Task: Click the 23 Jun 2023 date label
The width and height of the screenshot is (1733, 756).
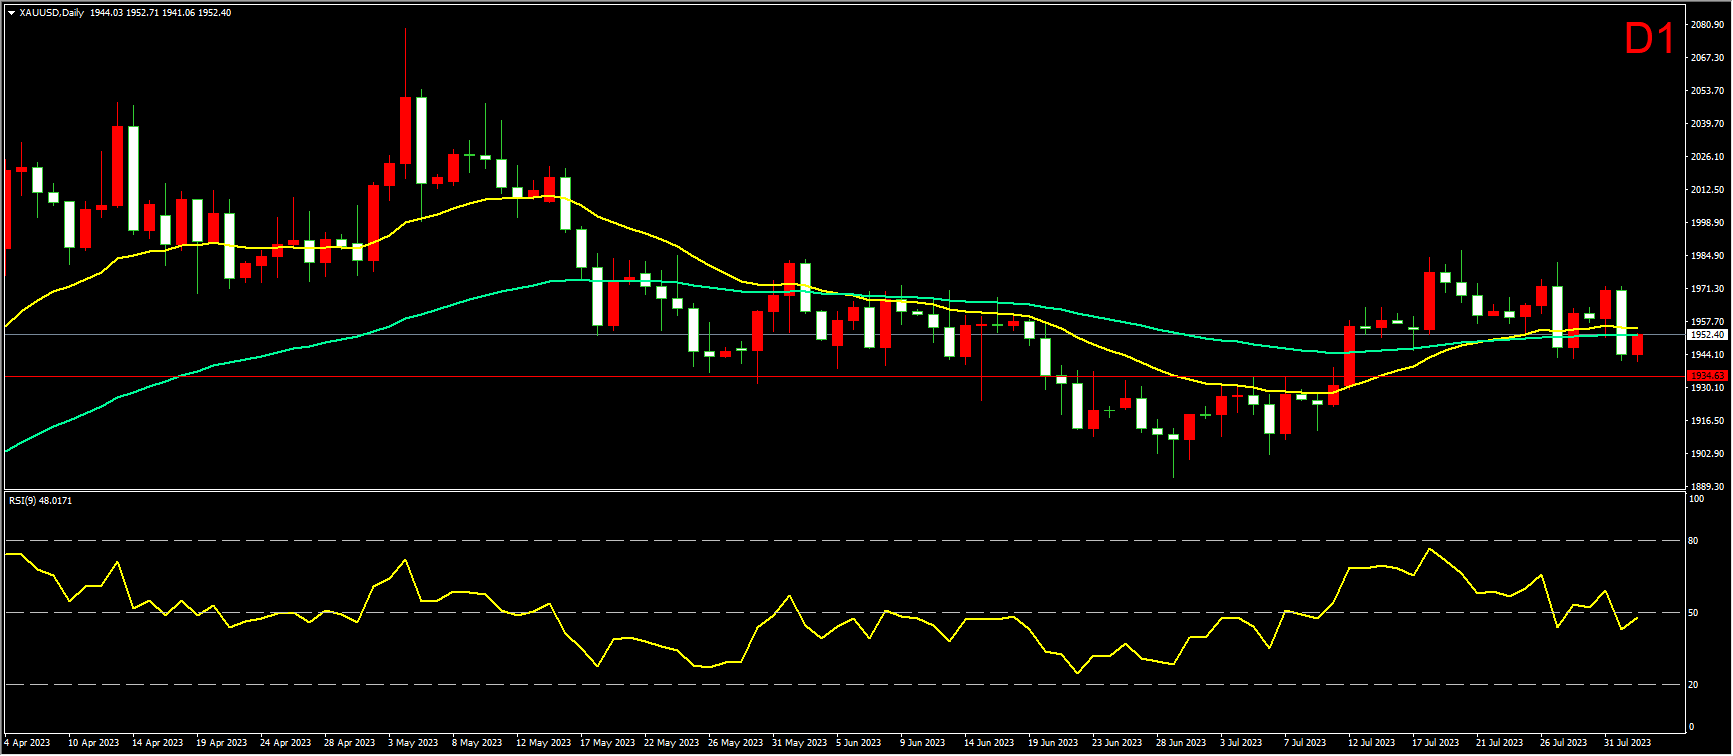Action: pyautogui.click(x=1117, y=743)
